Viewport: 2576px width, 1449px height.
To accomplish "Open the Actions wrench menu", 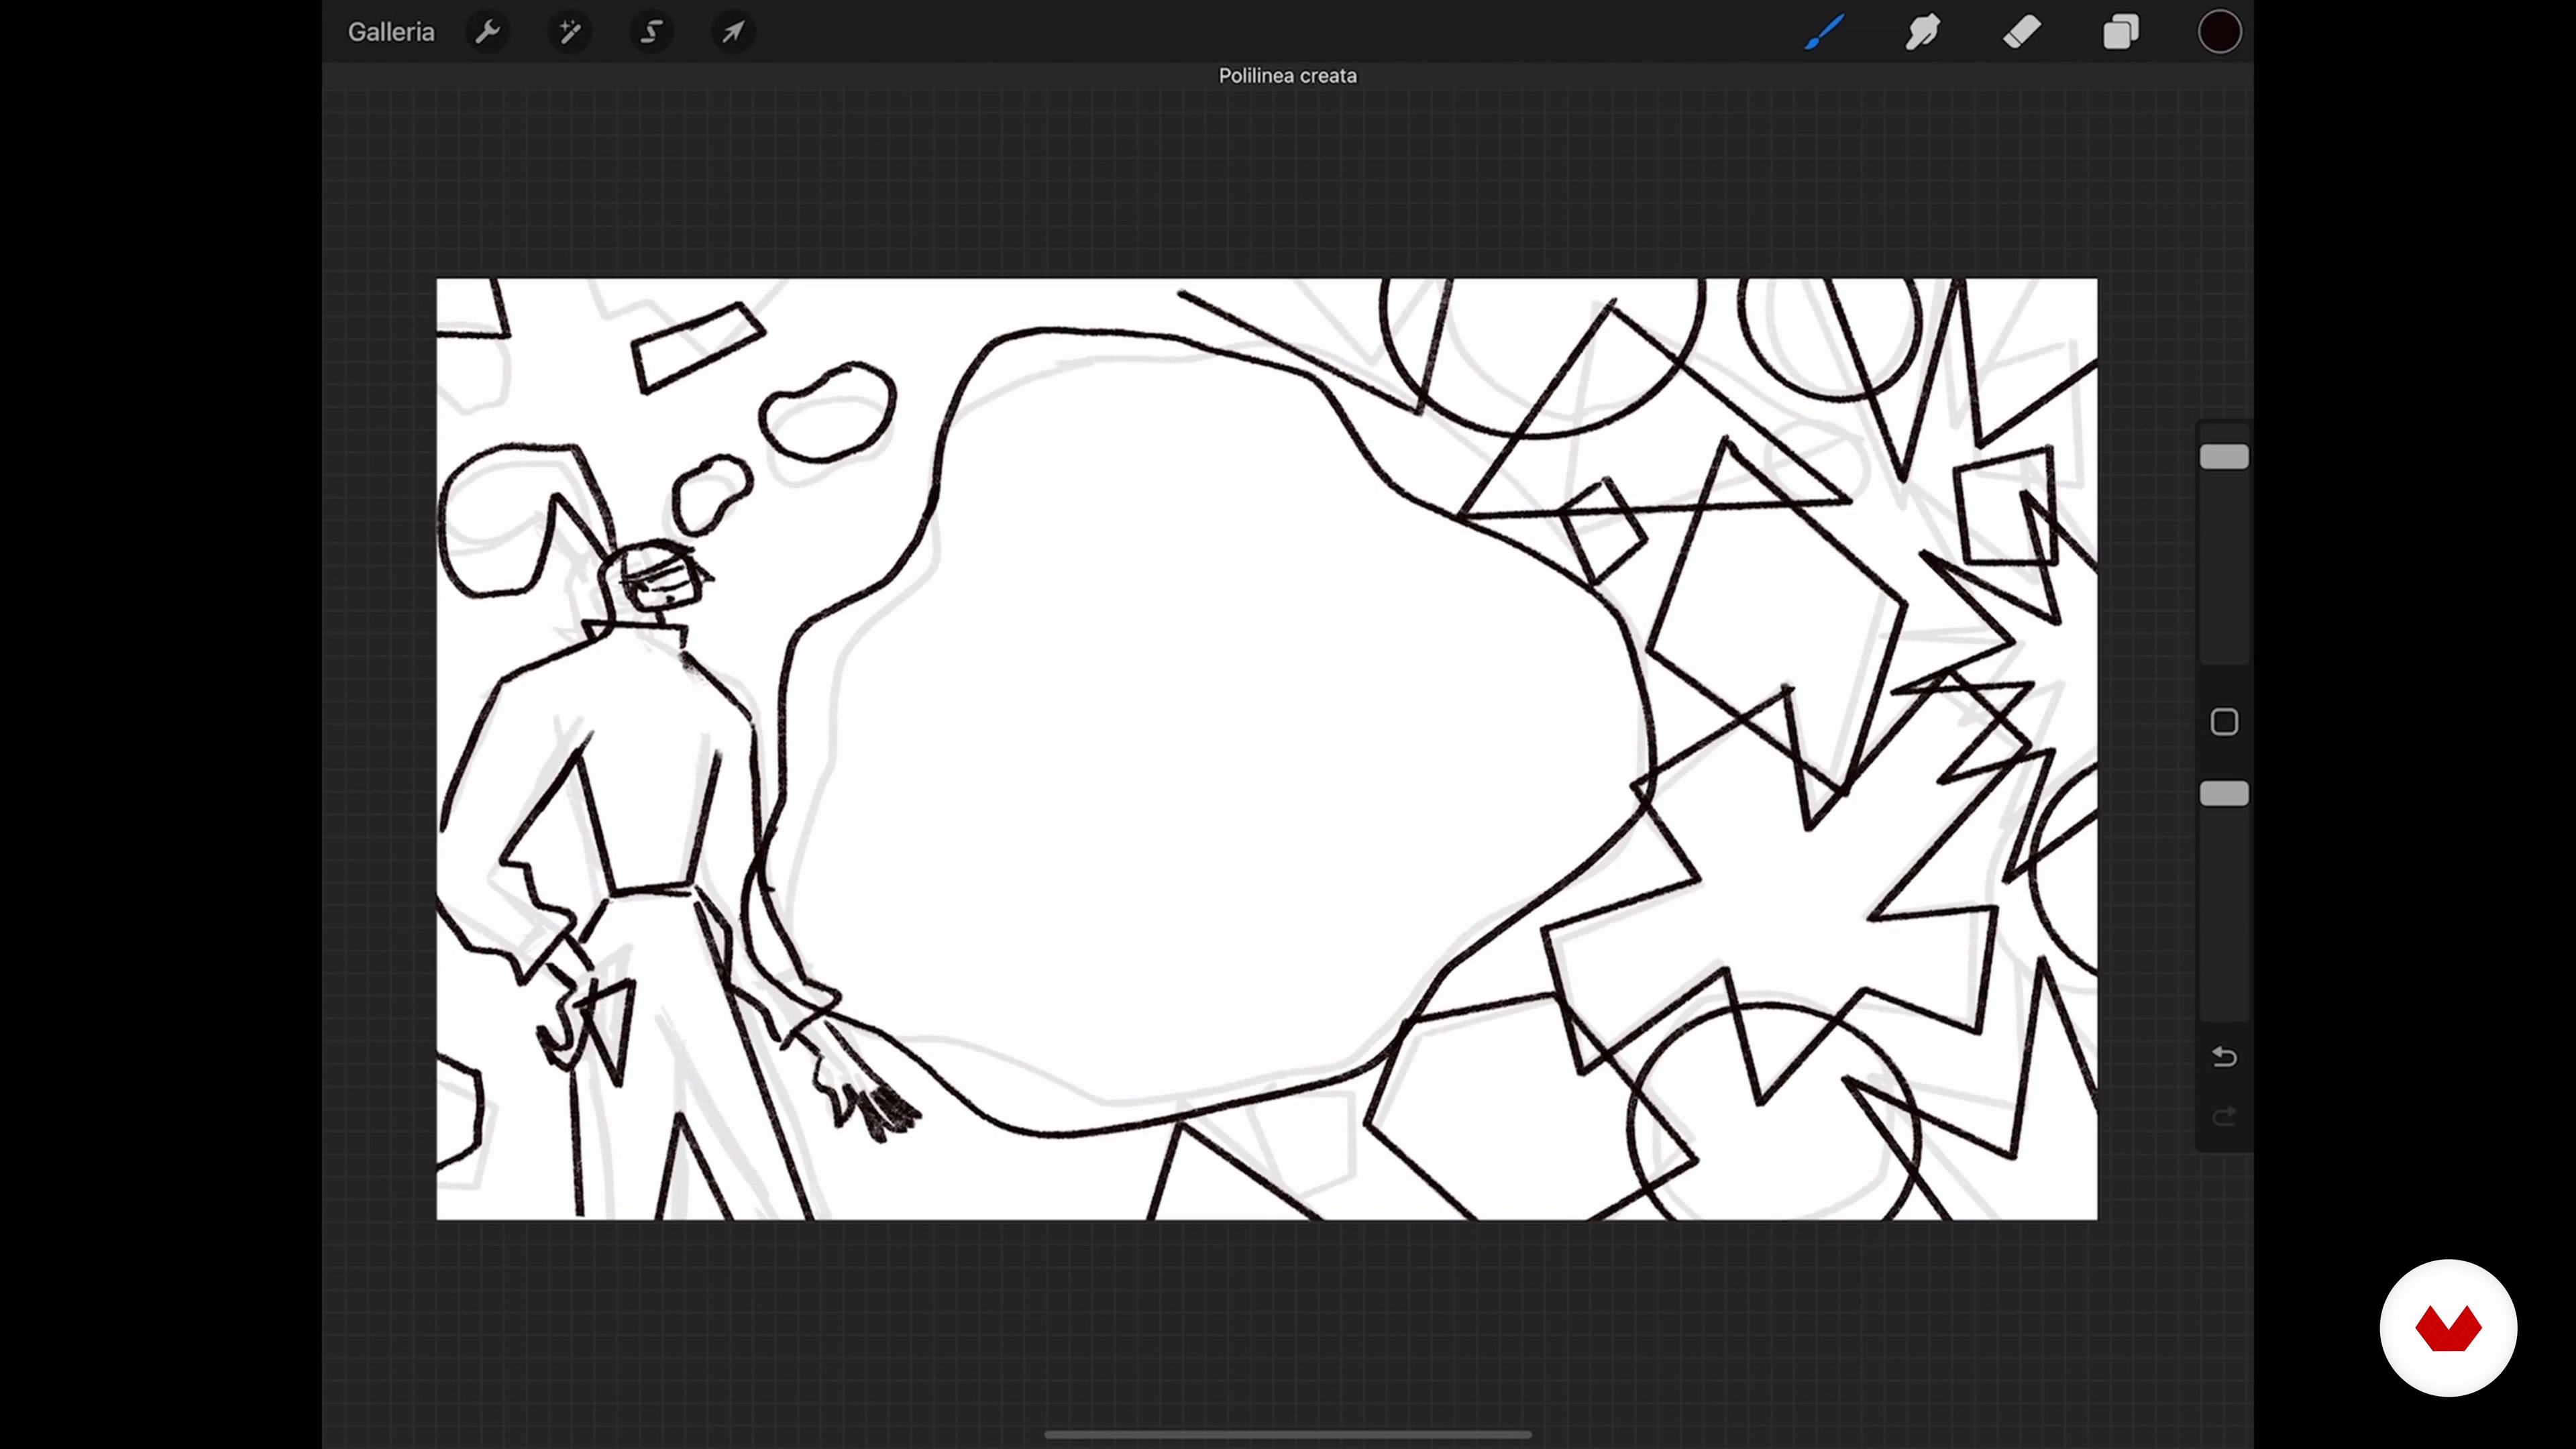I will click(487, 32).
